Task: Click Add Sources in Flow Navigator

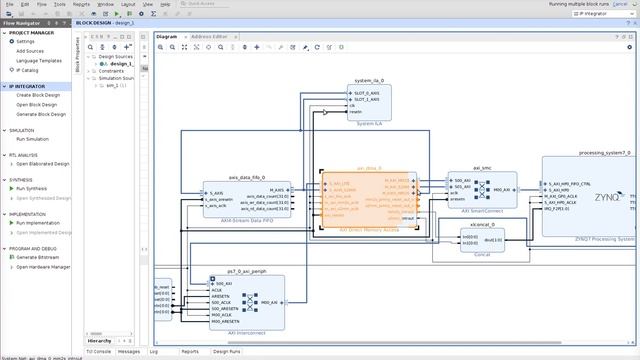Action: coord(30,51)
